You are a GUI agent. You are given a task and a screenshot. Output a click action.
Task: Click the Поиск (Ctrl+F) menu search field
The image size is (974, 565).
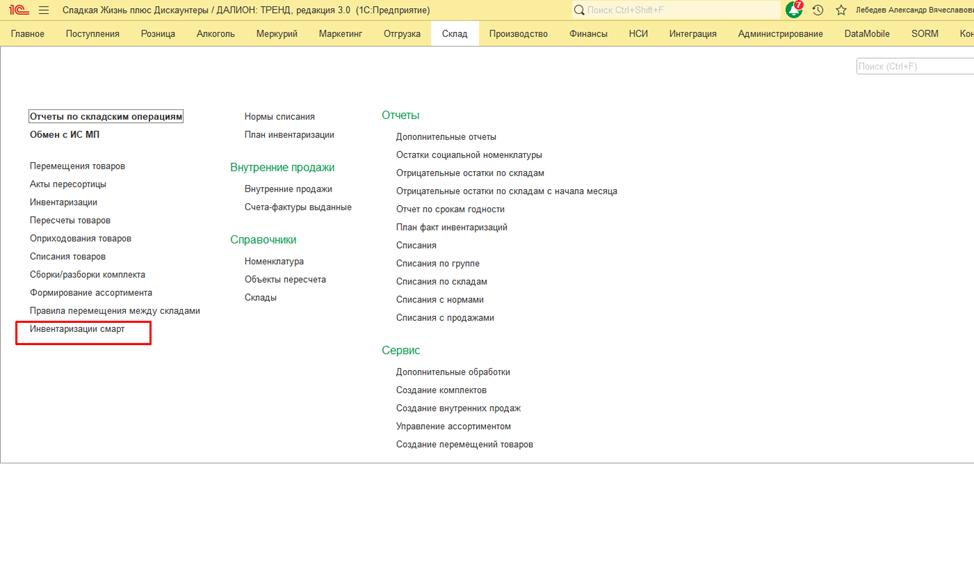coord(914,67)
